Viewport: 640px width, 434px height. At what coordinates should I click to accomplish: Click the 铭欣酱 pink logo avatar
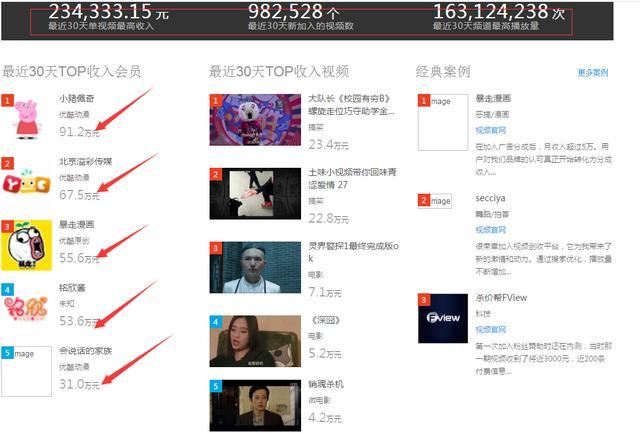click(27, 307)
